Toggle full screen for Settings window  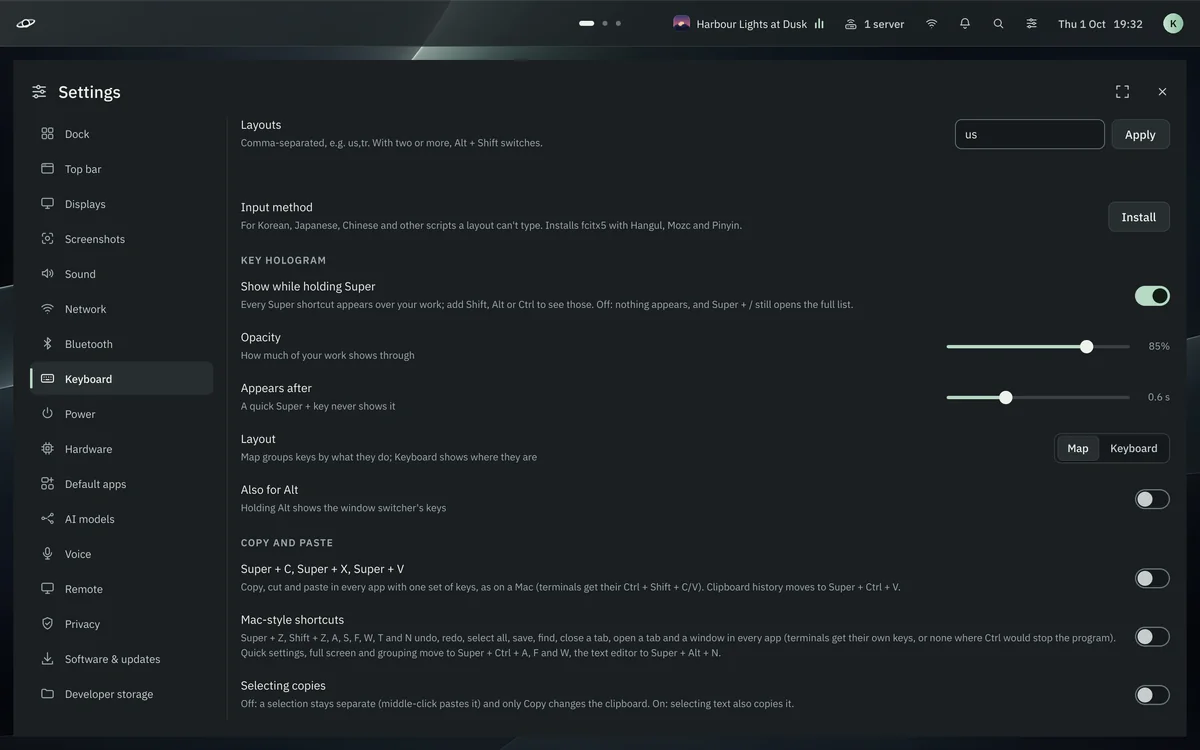click(1122, 92)
